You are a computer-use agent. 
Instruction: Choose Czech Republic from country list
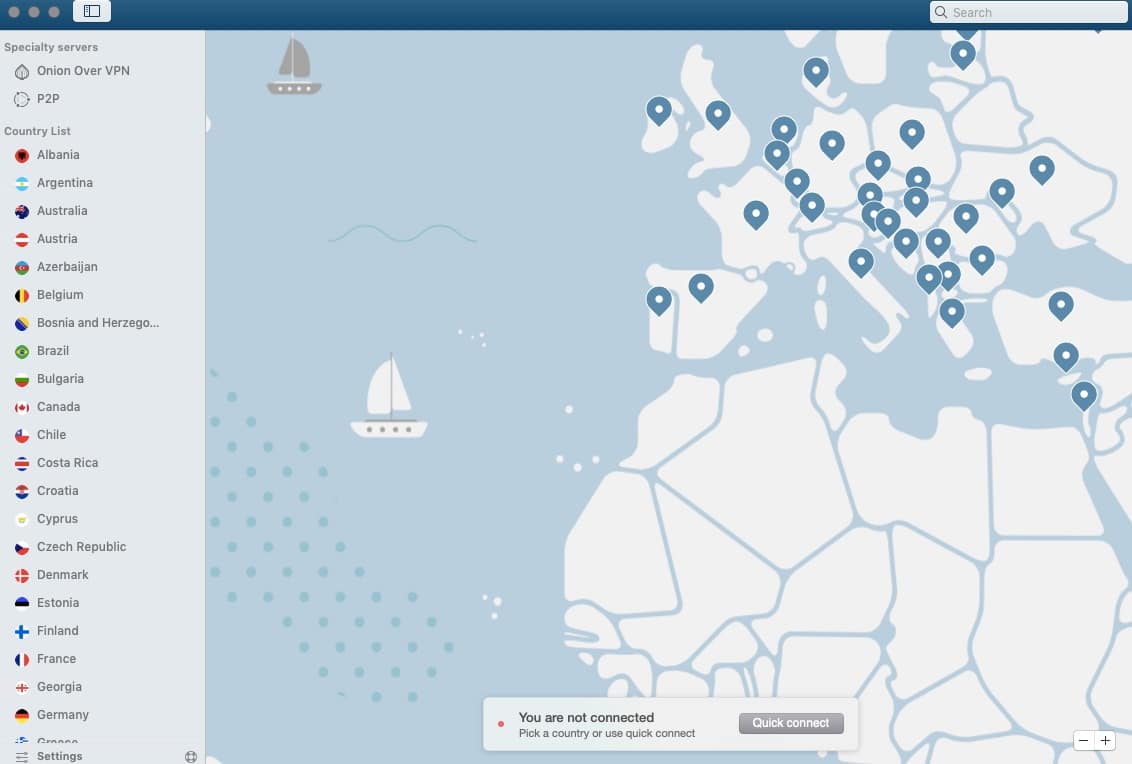[81, 547]
